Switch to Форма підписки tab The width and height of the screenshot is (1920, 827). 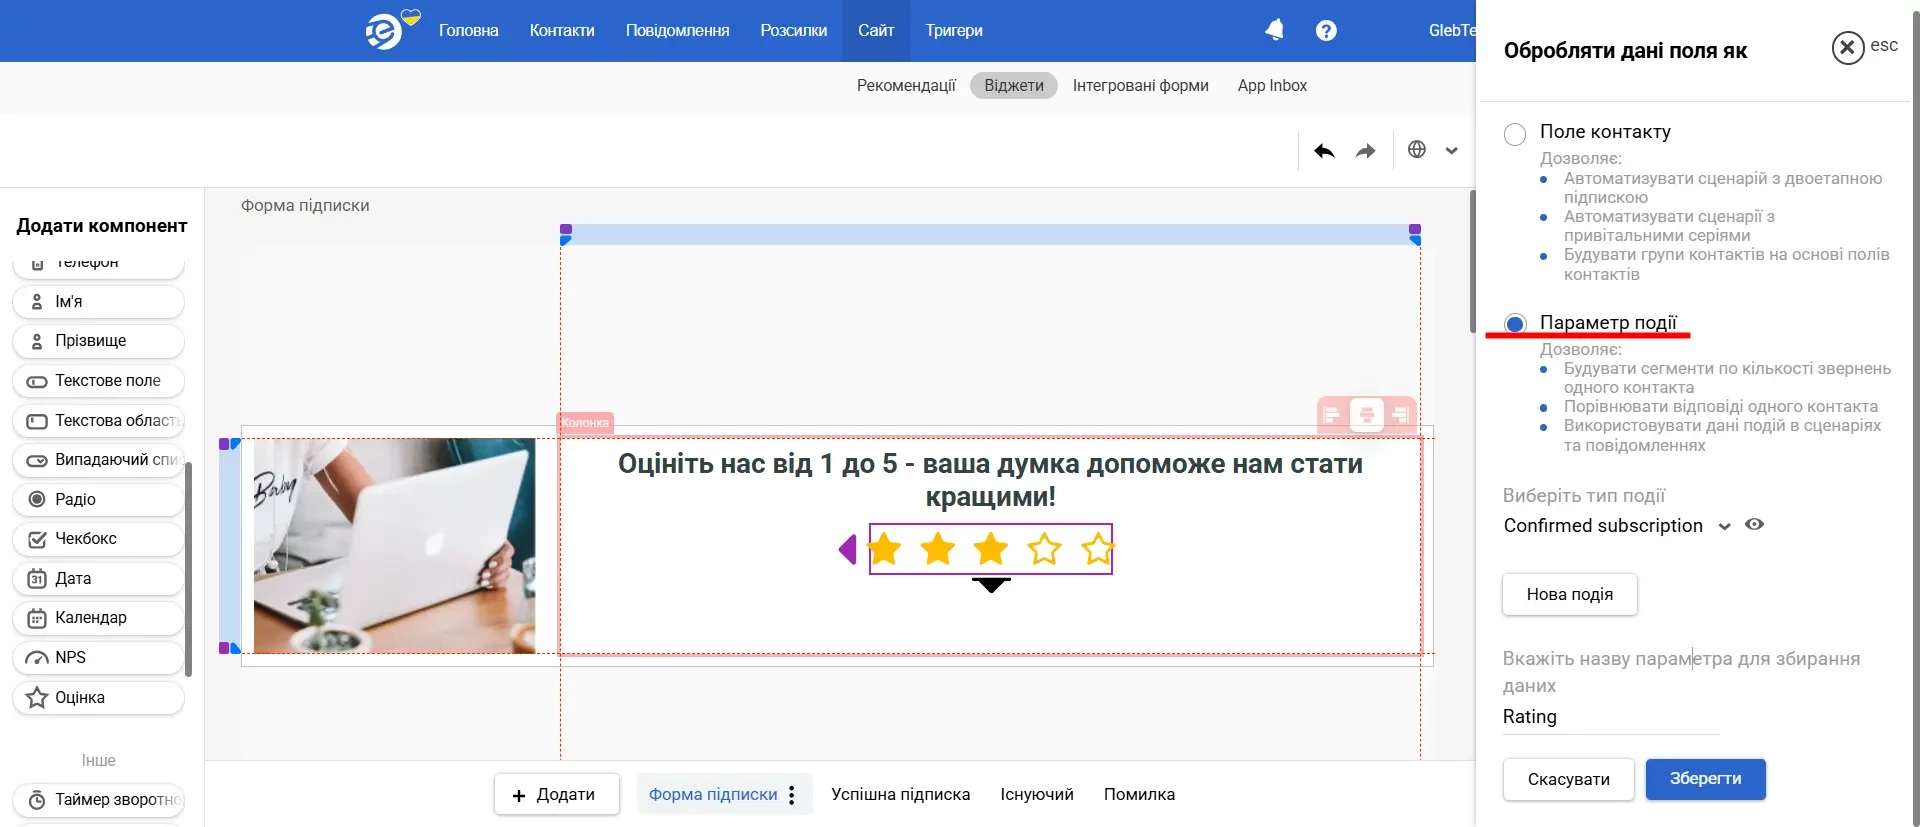point(712,795)
